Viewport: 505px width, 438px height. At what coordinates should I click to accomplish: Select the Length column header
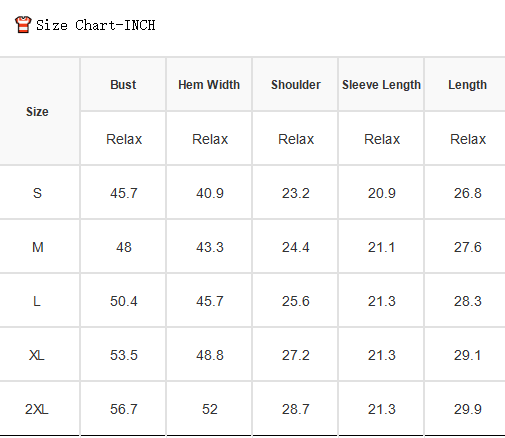pyautogui.click(x=467, y=85)
